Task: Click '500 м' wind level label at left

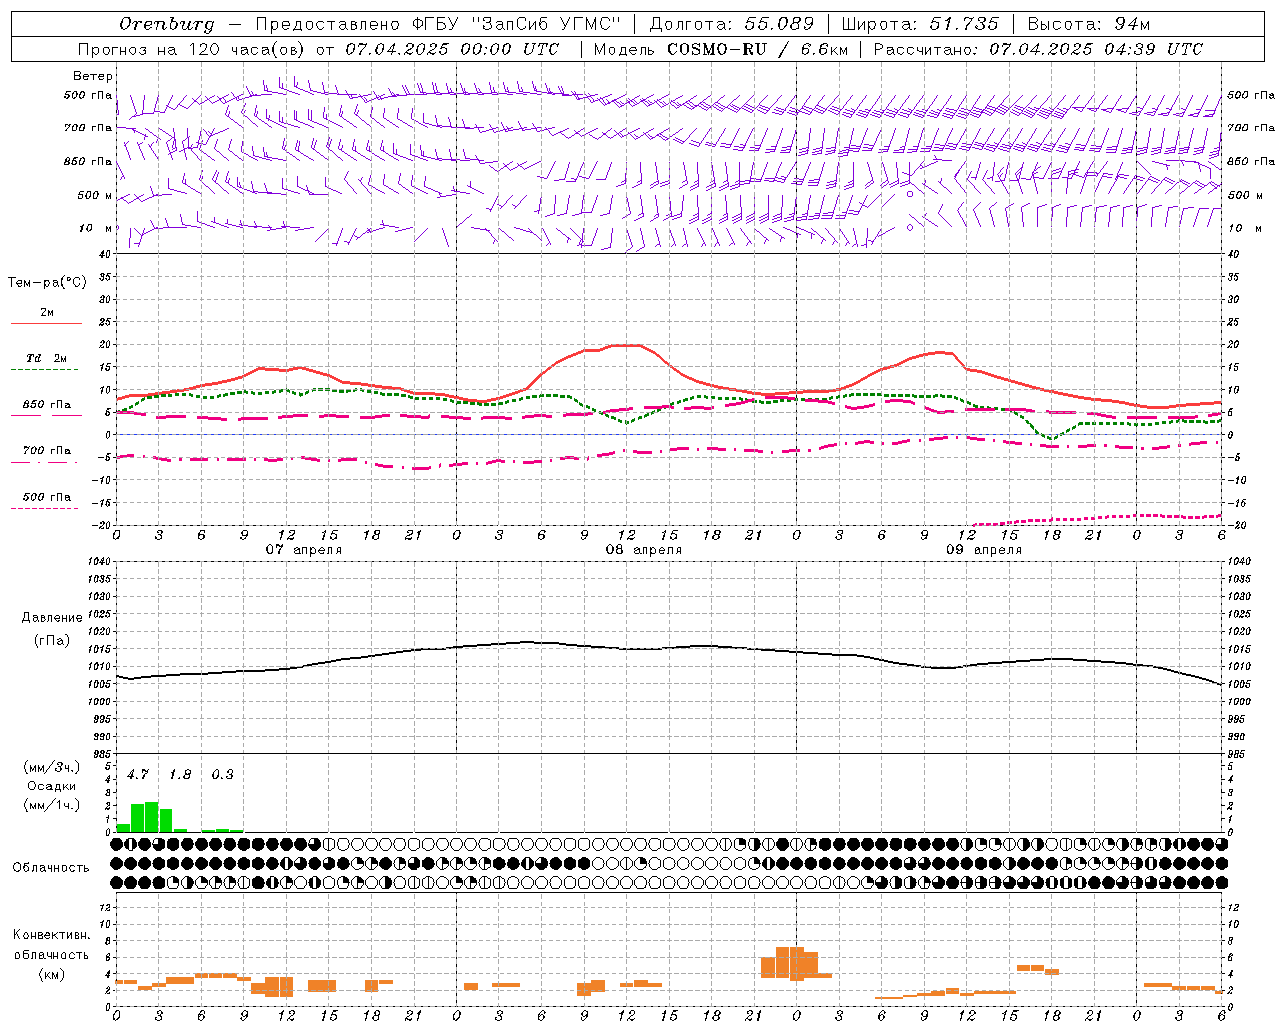Action: coord(95,195)
